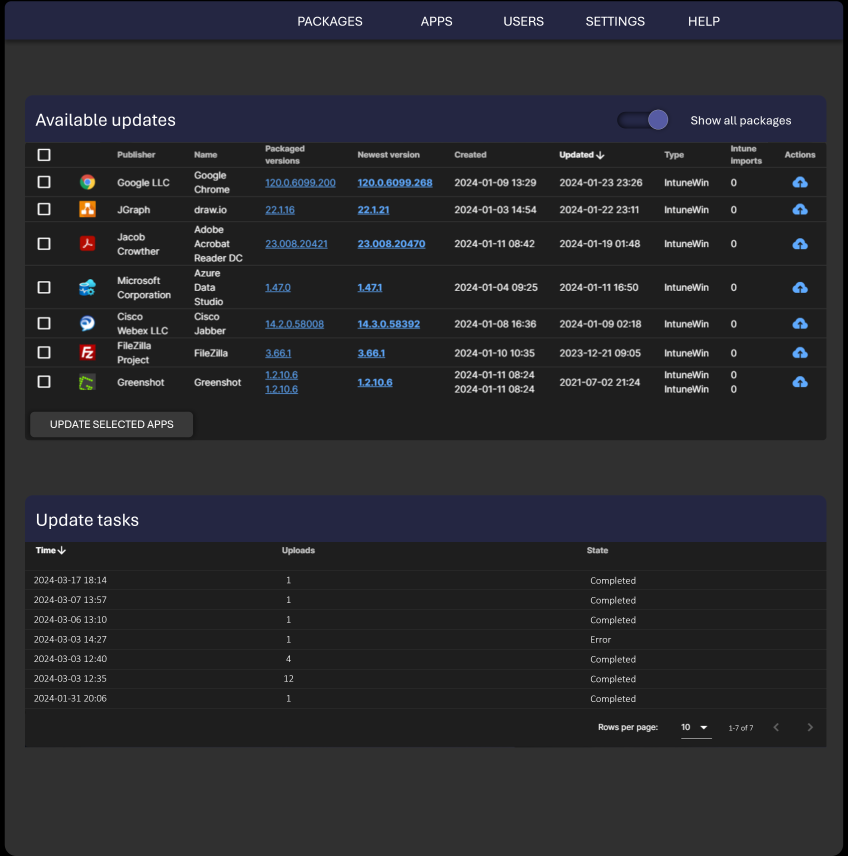Check the Cisco Jabber row checkbox

pos(44,324)
